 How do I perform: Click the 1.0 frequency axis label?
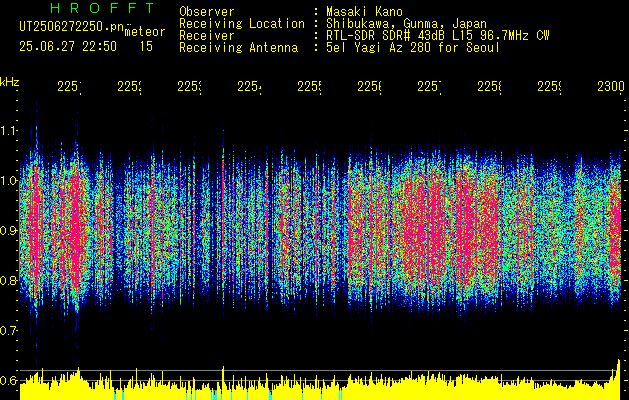tap(9, 181)
